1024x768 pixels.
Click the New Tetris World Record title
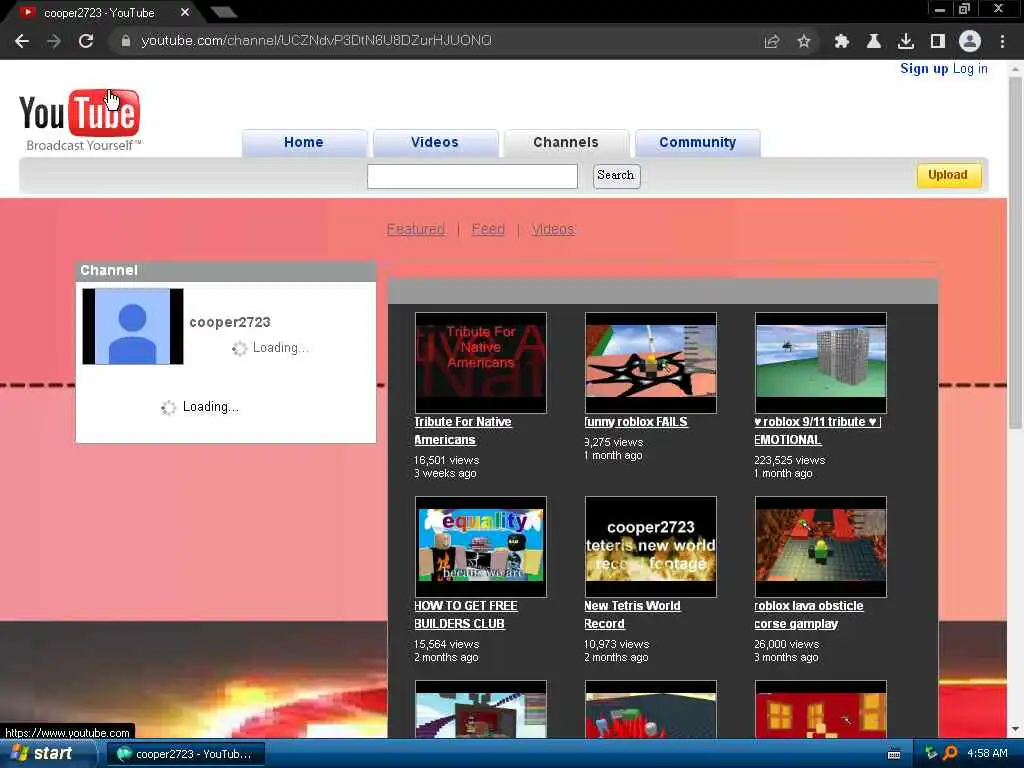pos(632,615)
